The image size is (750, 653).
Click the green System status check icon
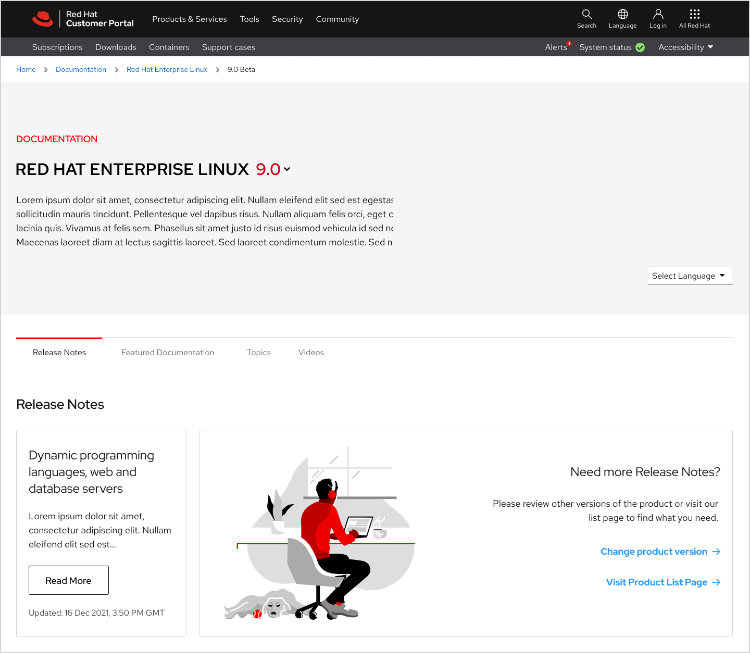pos(640,47)
